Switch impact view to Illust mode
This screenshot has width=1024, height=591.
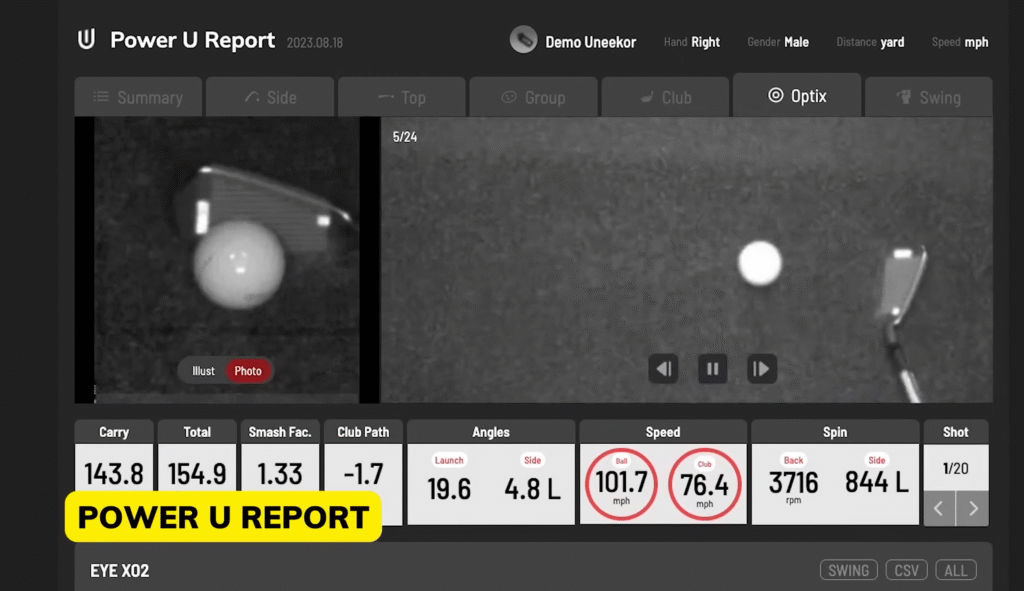point(204,371)
